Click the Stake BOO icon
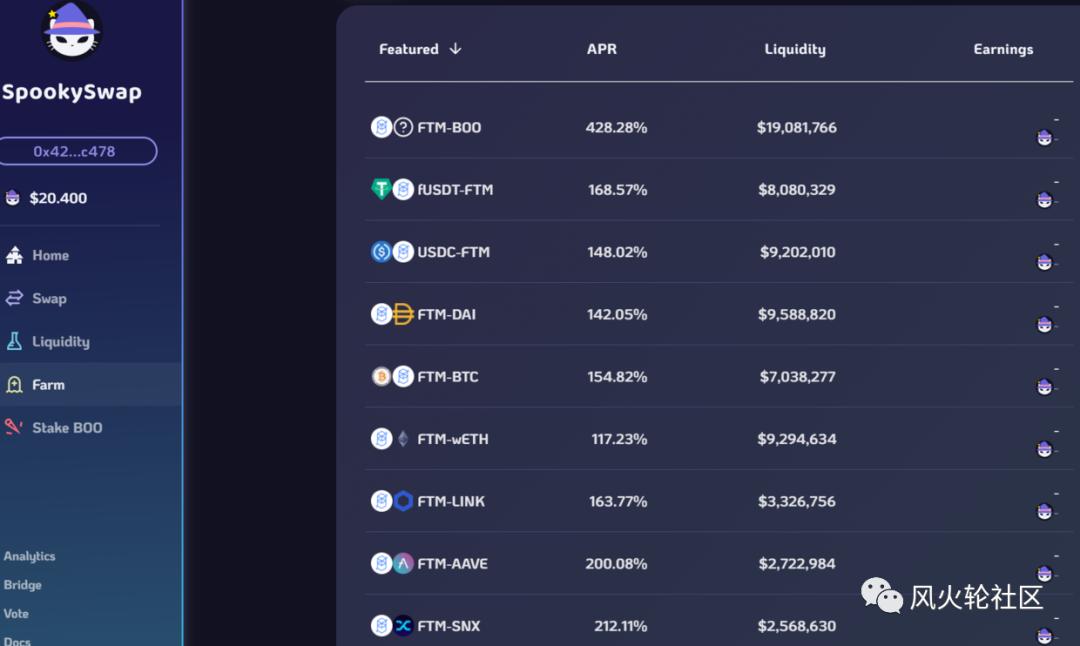The height and width of the screenshot is (646, 1080). pos(14,427)
